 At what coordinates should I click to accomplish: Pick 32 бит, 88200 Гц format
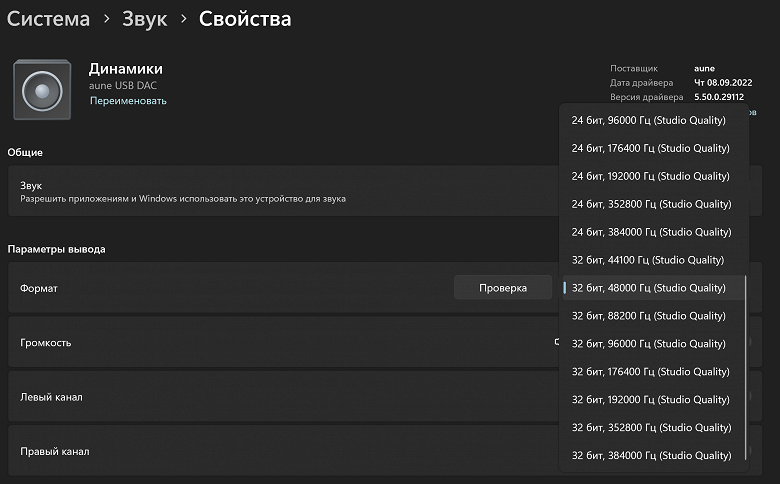pyautogui.click(x=648, y=316)
